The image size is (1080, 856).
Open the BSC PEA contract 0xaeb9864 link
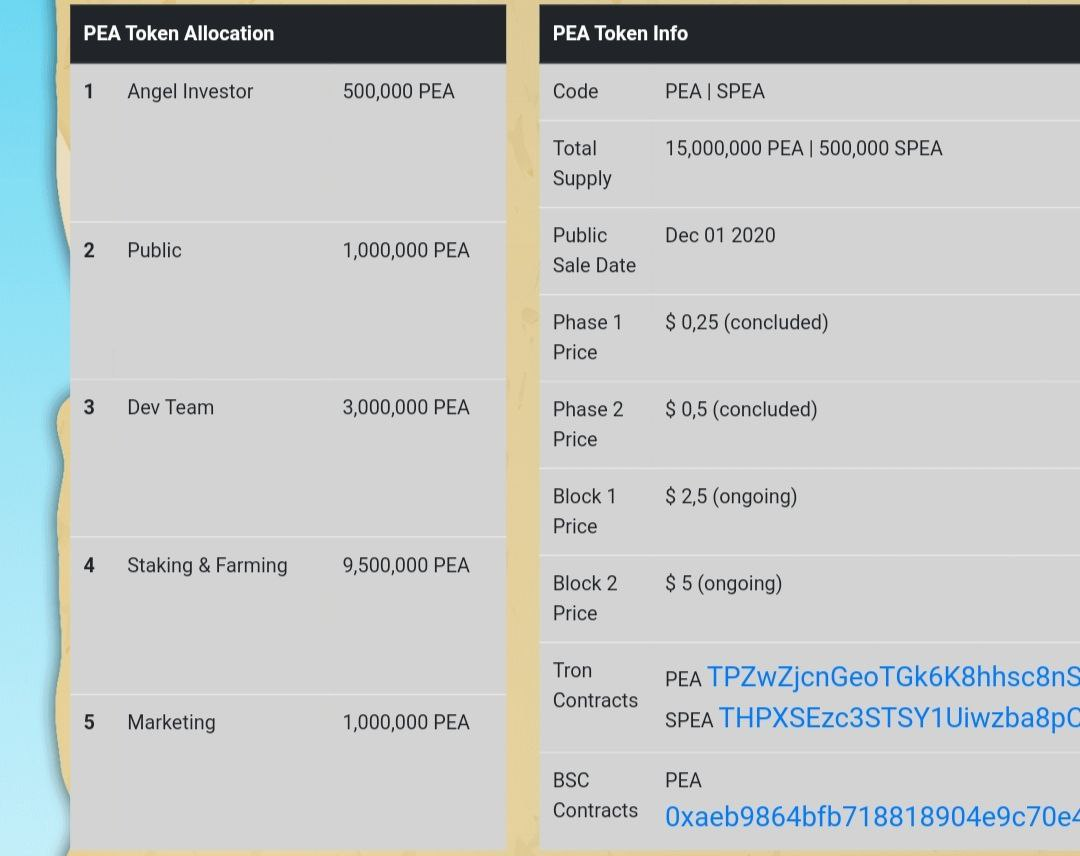(x=872, y=817)
